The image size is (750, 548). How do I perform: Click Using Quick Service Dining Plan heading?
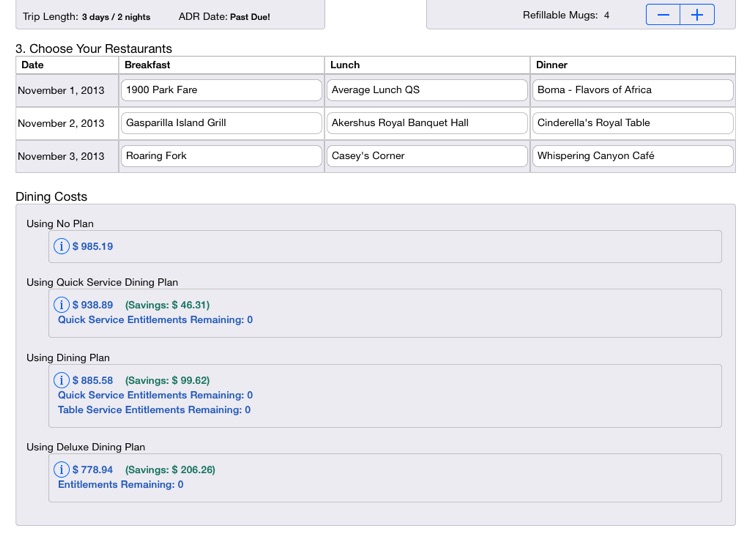pos(102,283)
